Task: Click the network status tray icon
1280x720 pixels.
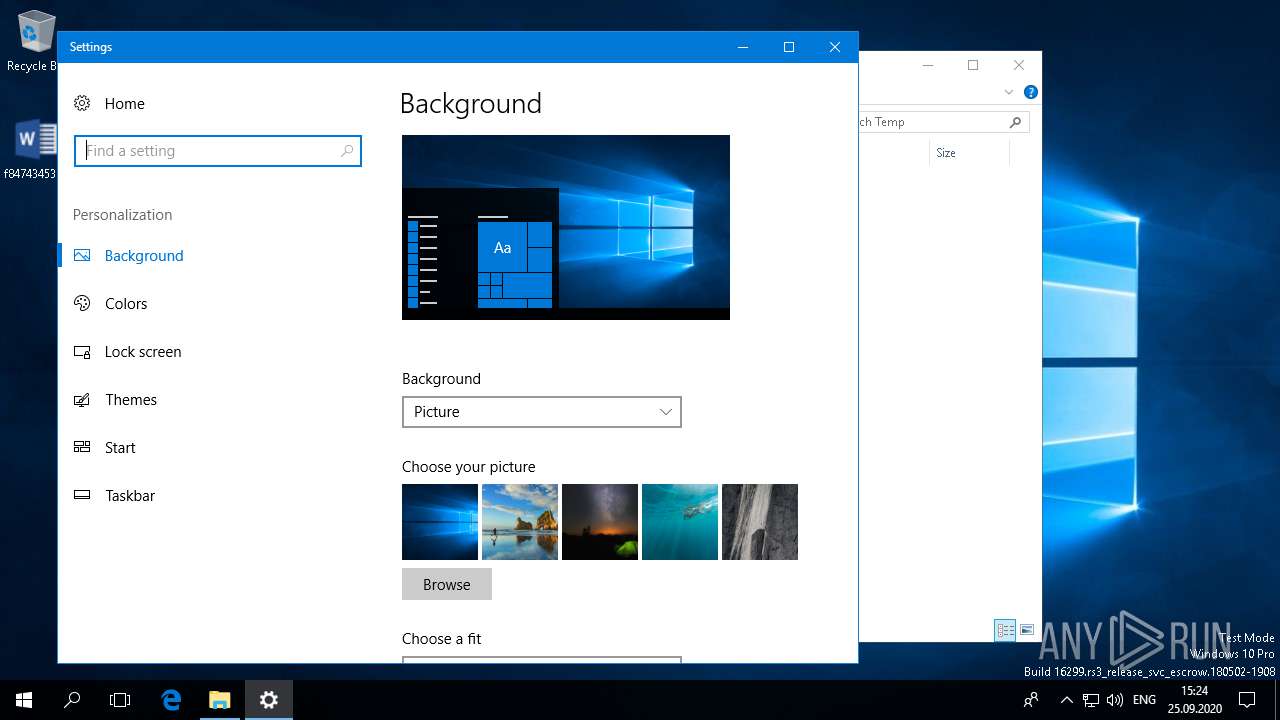Action: pyautogui.click(x=1091, y=700)
